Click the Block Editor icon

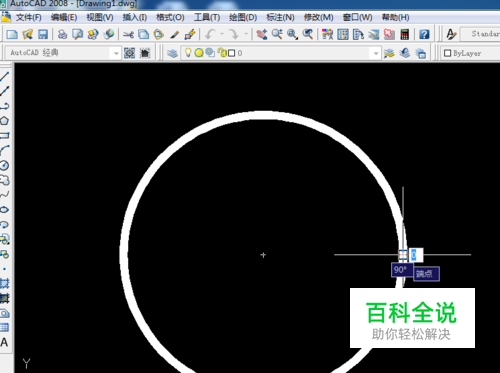coord(190,34)
